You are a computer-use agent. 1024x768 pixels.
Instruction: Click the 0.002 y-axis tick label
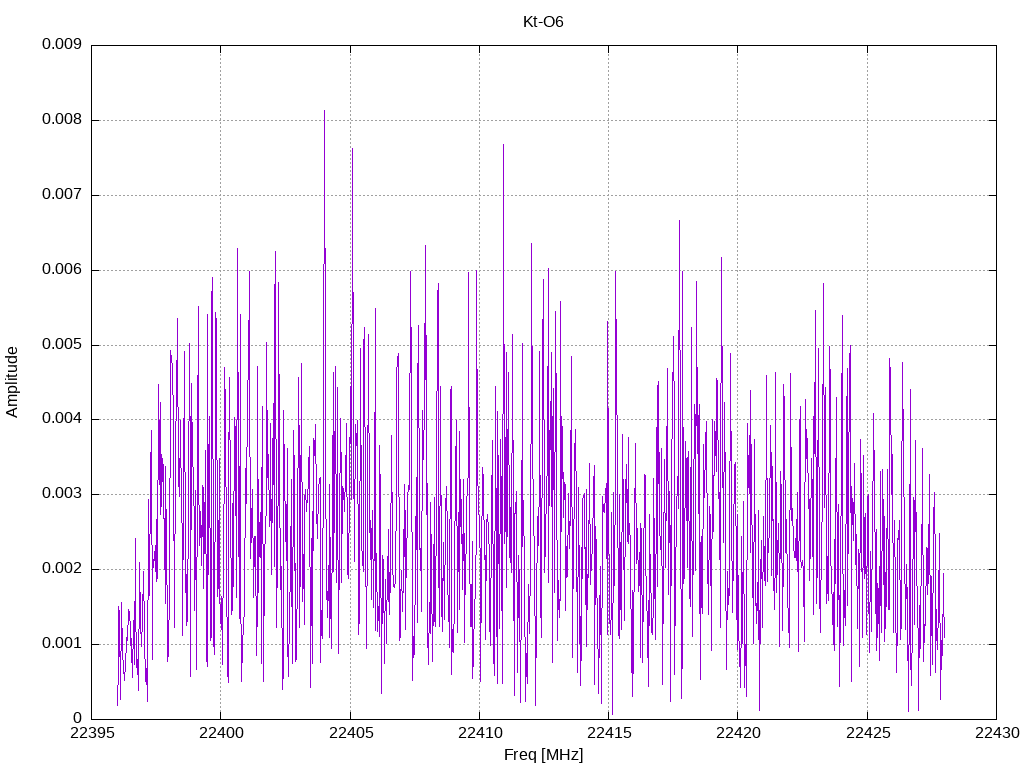pos(62,568)
